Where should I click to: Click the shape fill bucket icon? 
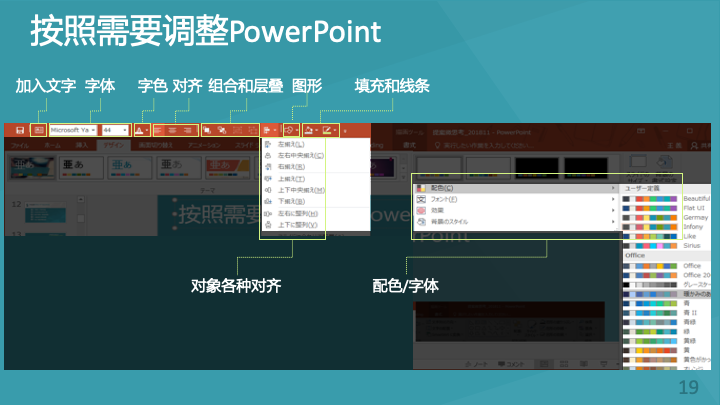coord(309,130)
